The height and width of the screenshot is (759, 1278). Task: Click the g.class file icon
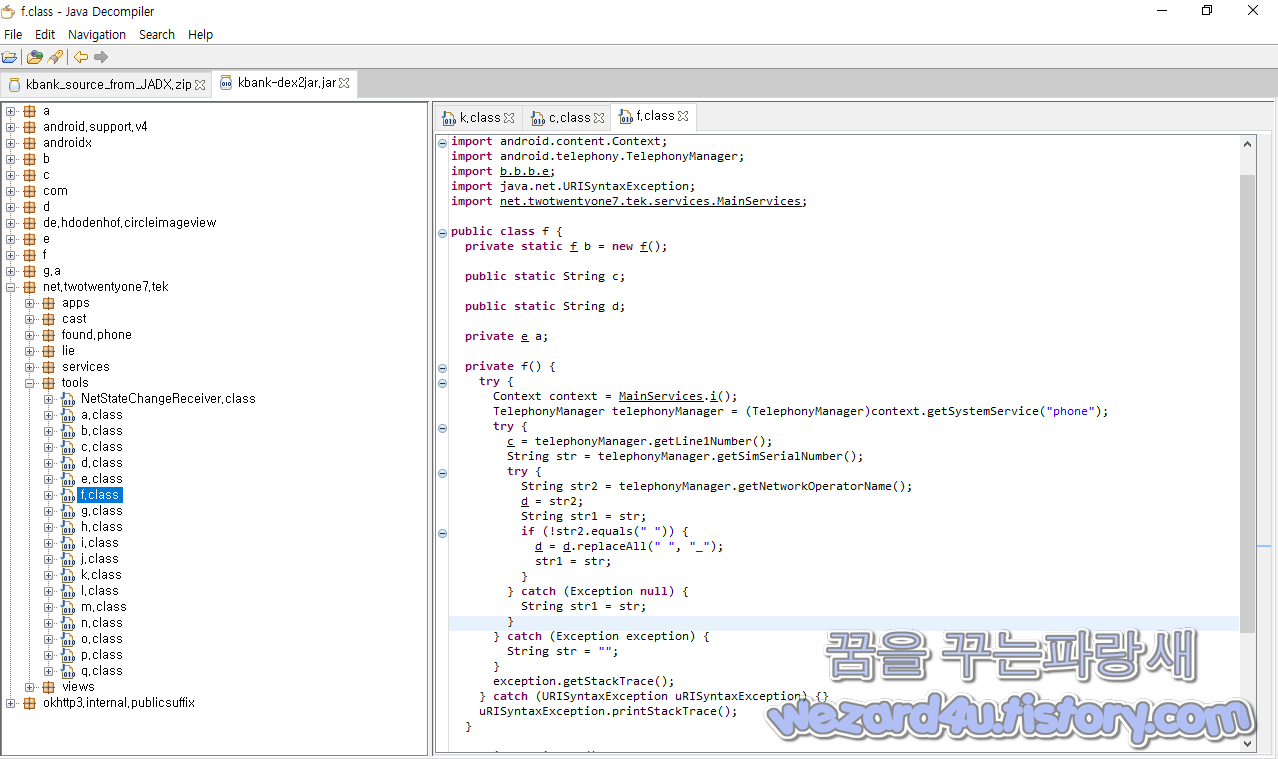68,511
